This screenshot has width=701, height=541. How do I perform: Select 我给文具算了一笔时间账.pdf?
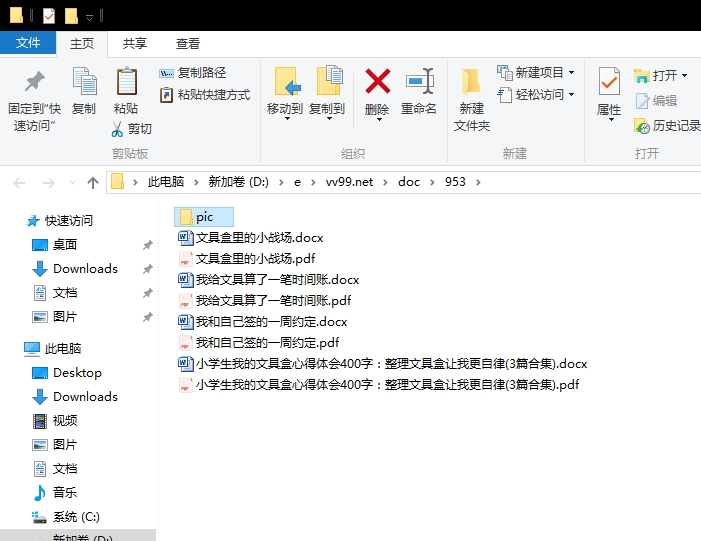(265, 300)
